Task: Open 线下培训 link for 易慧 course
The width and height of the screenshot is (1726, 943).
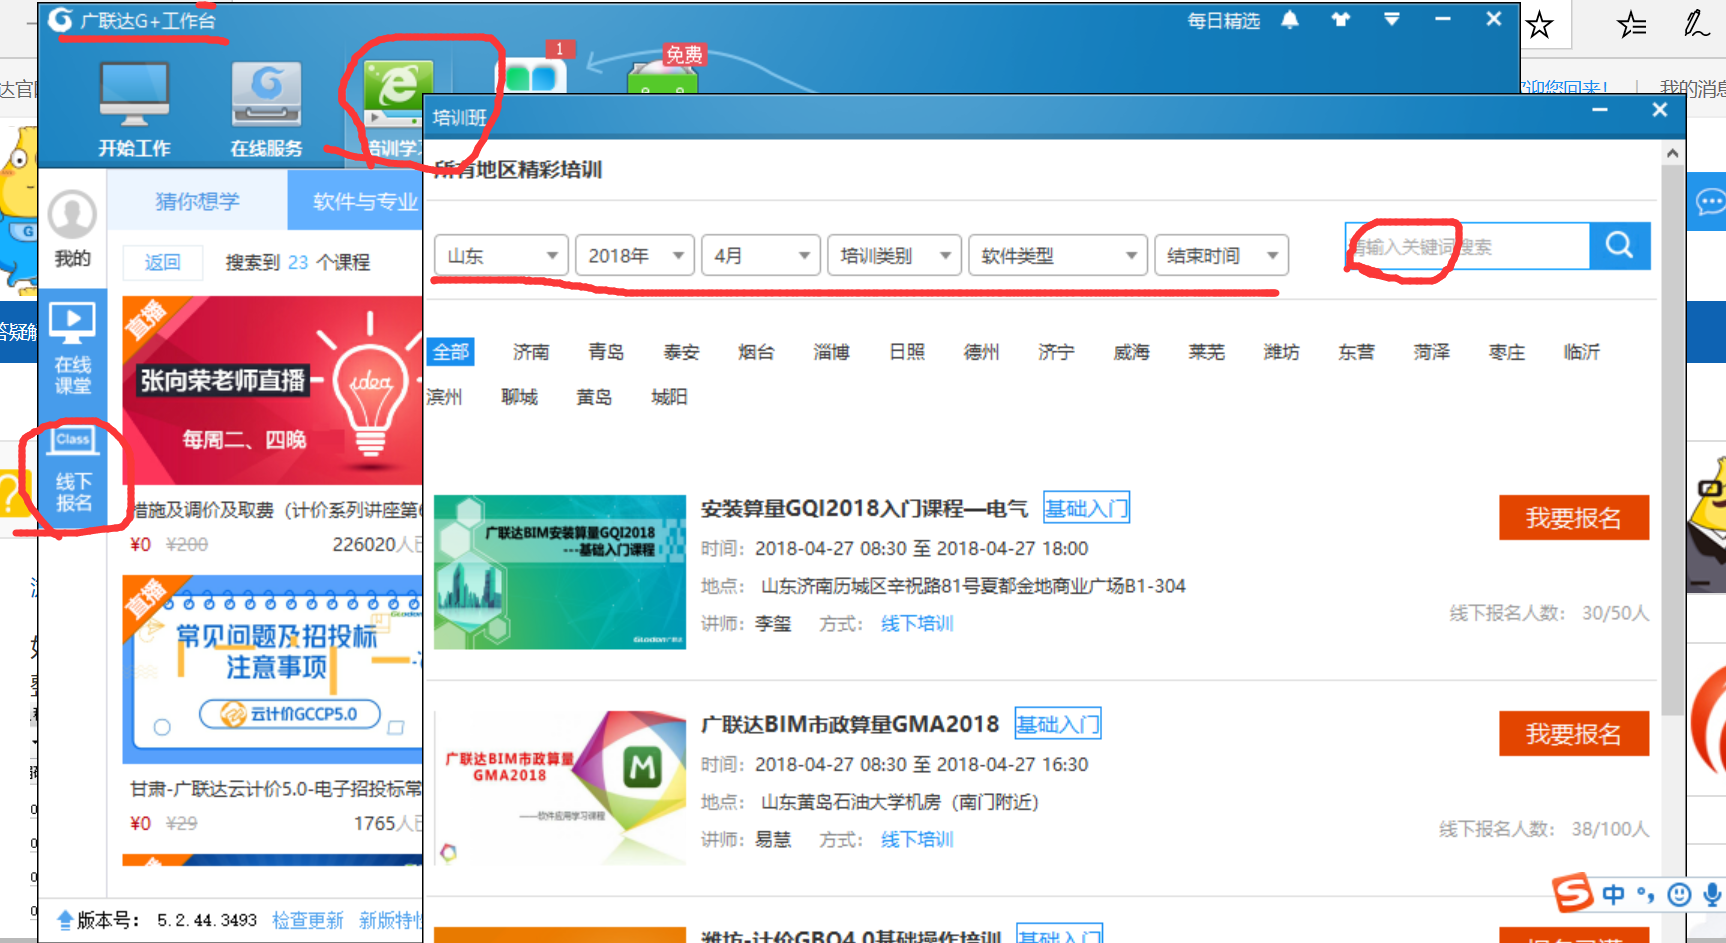Action: point(917,840)
